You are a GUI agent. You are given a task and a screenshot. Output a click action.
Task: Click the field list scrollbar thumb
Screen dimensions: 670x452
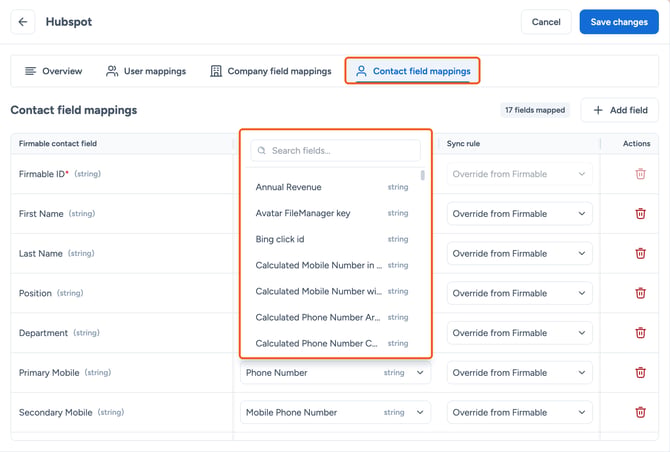pyautogui.click(x=423, y=175)
